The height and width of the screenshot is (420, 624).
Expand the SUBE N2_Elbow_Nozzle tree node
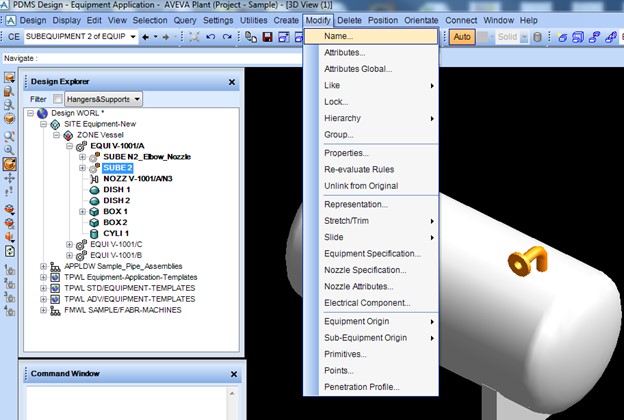(82, 157)
